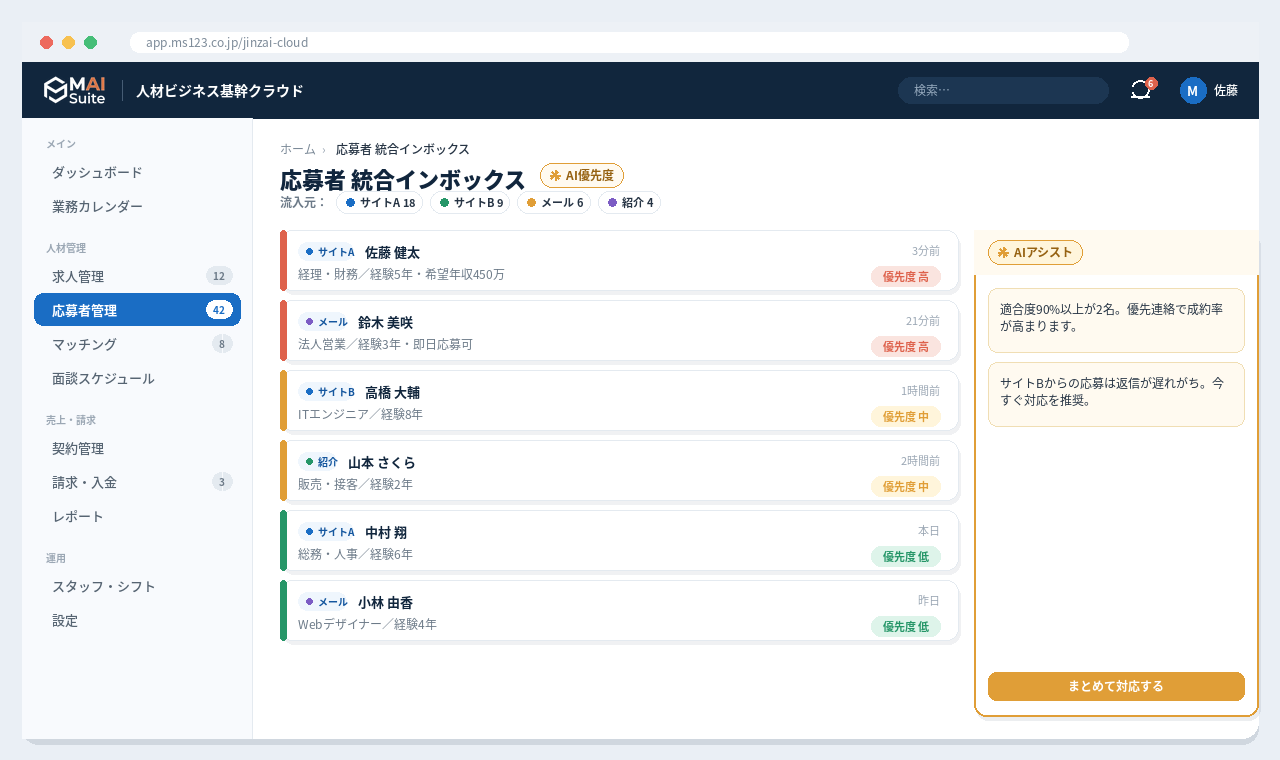Go to 求人管理 in the sidebar
Viewport: 1280px width, 760px height.
[137, 276]
